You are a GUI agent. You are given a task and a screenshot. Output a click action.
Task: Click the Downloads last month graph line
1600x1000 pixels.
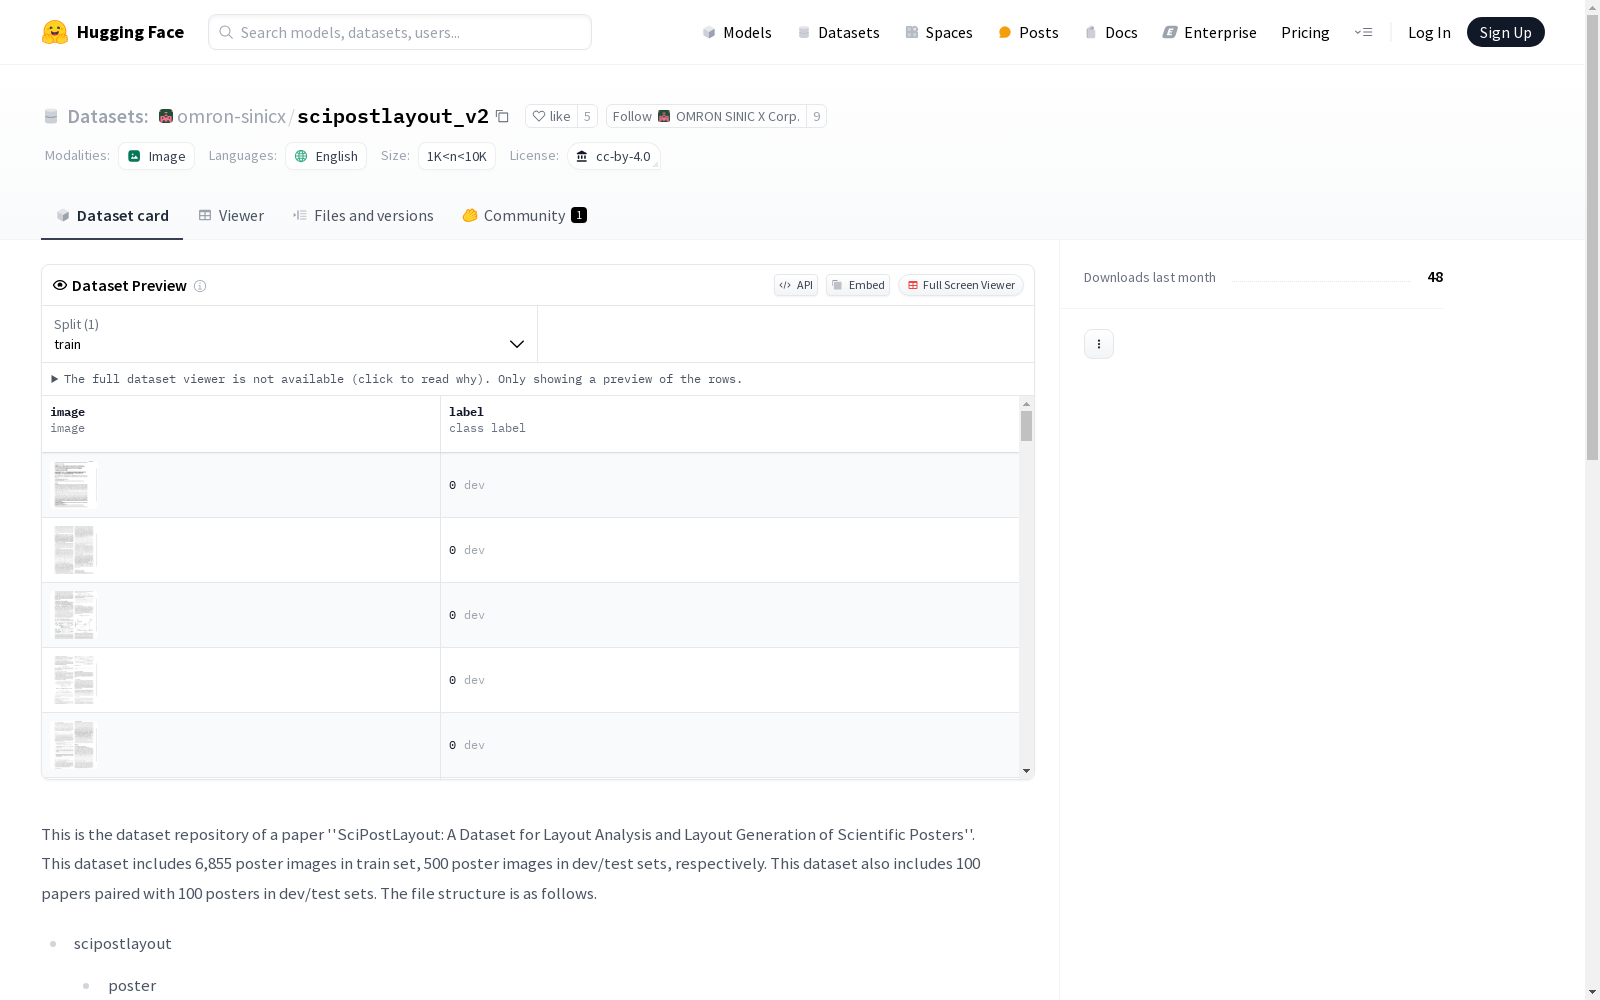point(1321,281)
